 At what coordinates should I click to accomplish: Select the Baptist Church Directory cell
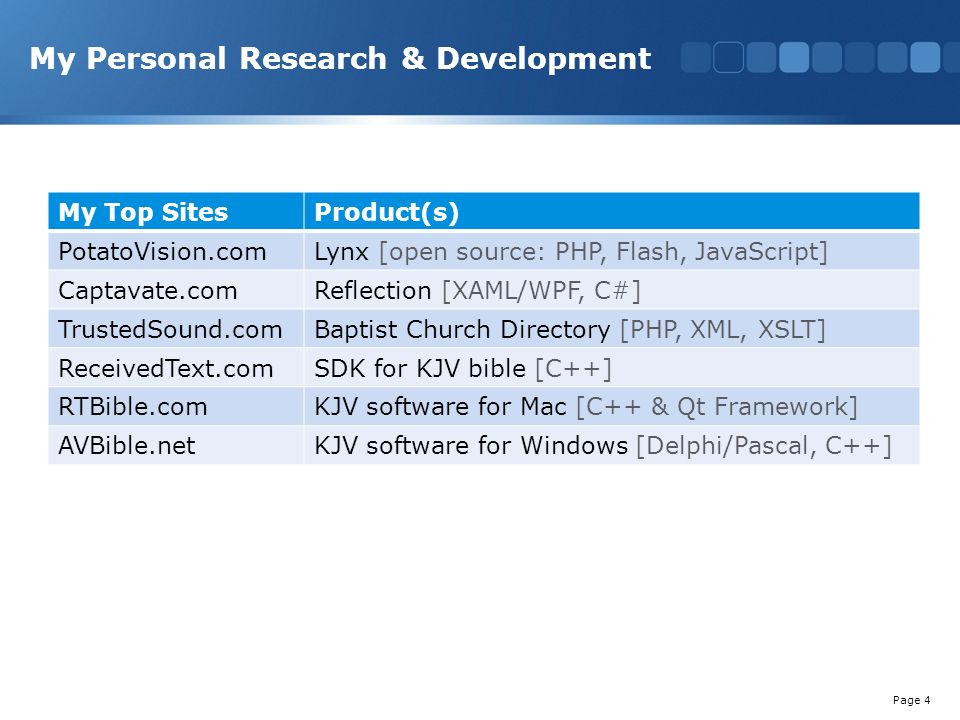coord(612,329)
